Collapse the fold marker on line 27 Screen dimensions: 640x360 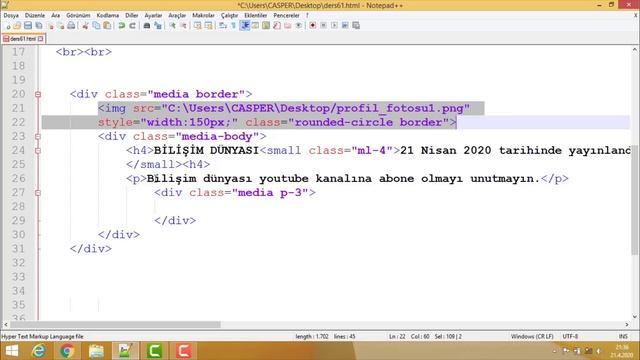click(x=38, y=193)
